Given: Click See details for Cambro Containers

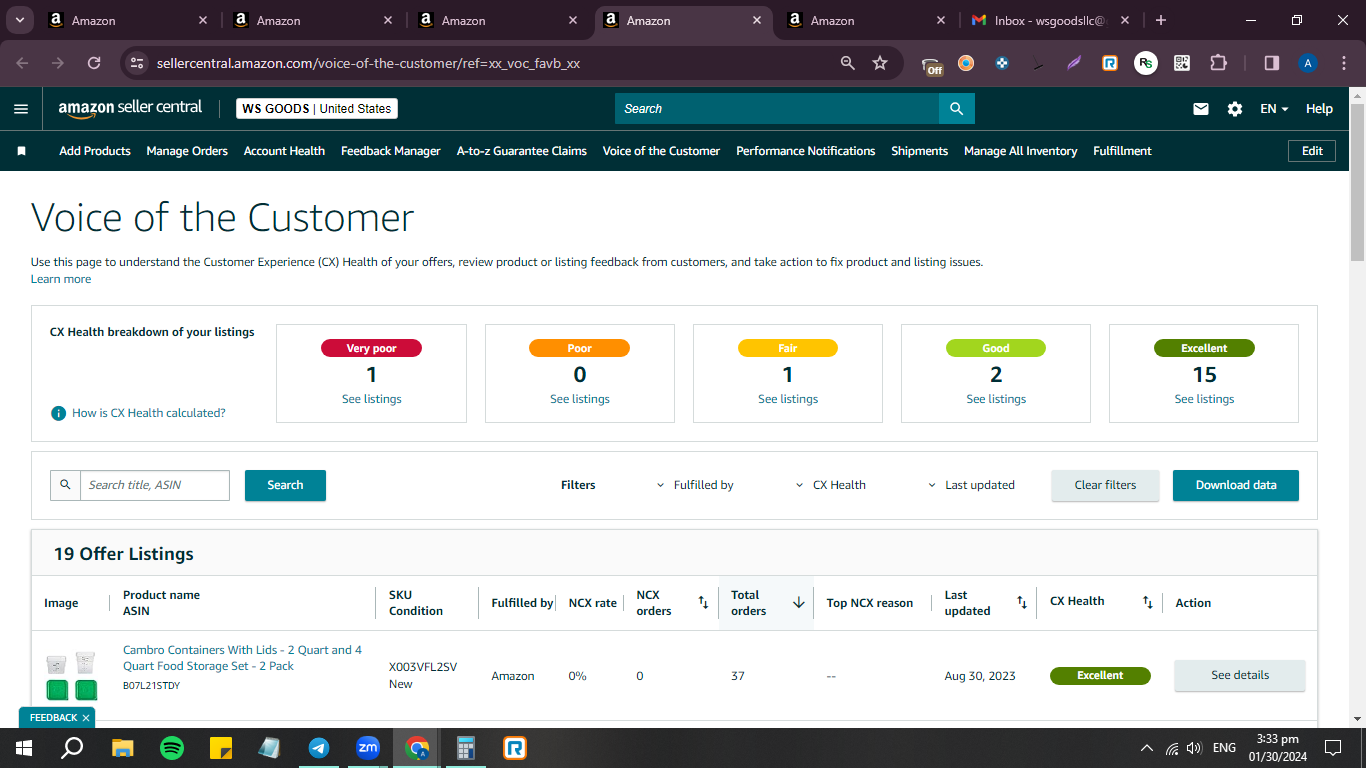Looking at the screenshot, I should 1240,675.
